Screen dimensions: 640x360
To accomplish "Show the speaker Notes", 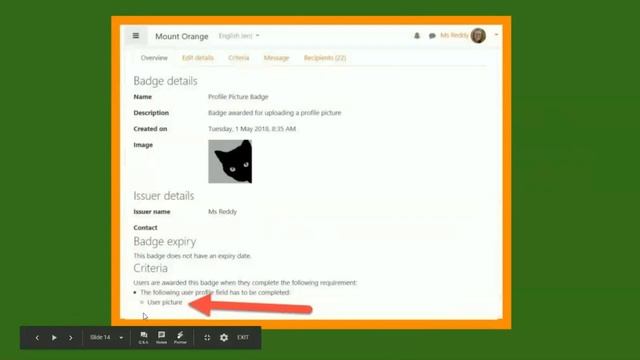I will pyautogui.click(x=161, y=338).
